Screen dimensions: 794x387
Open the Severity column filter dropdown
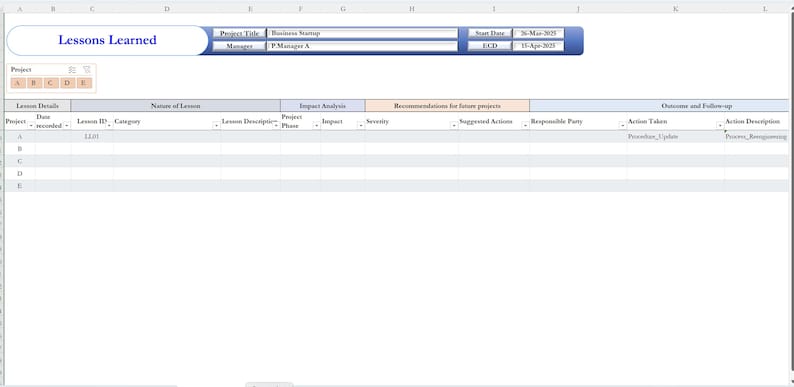[454, 126]
